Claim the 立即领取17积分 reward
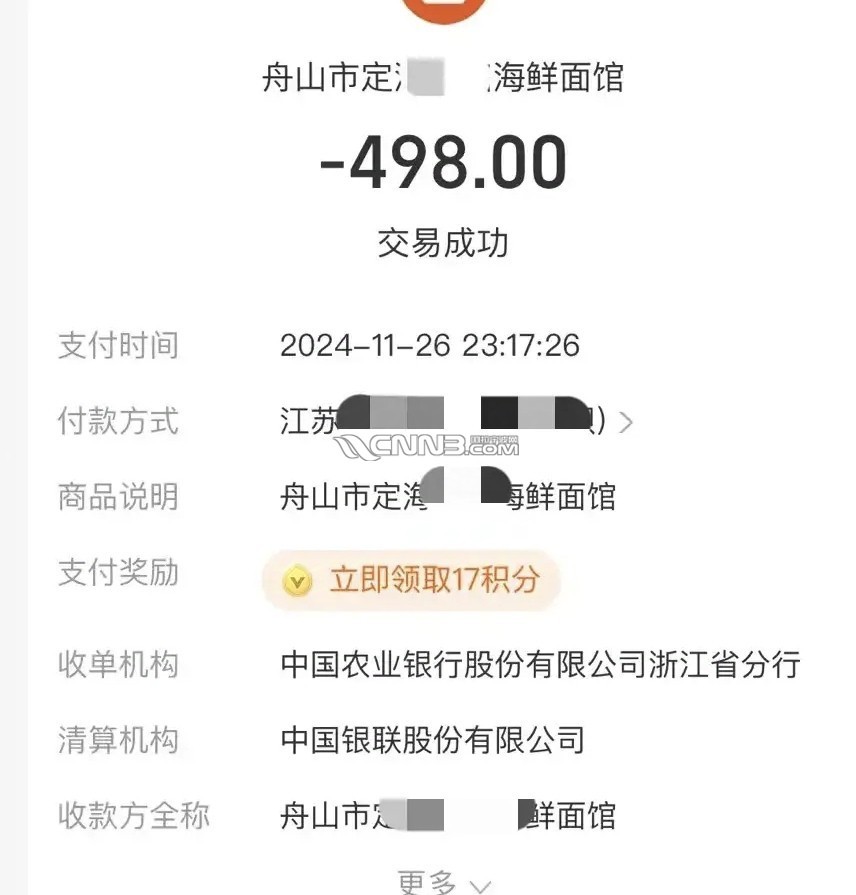 [411, 580]
